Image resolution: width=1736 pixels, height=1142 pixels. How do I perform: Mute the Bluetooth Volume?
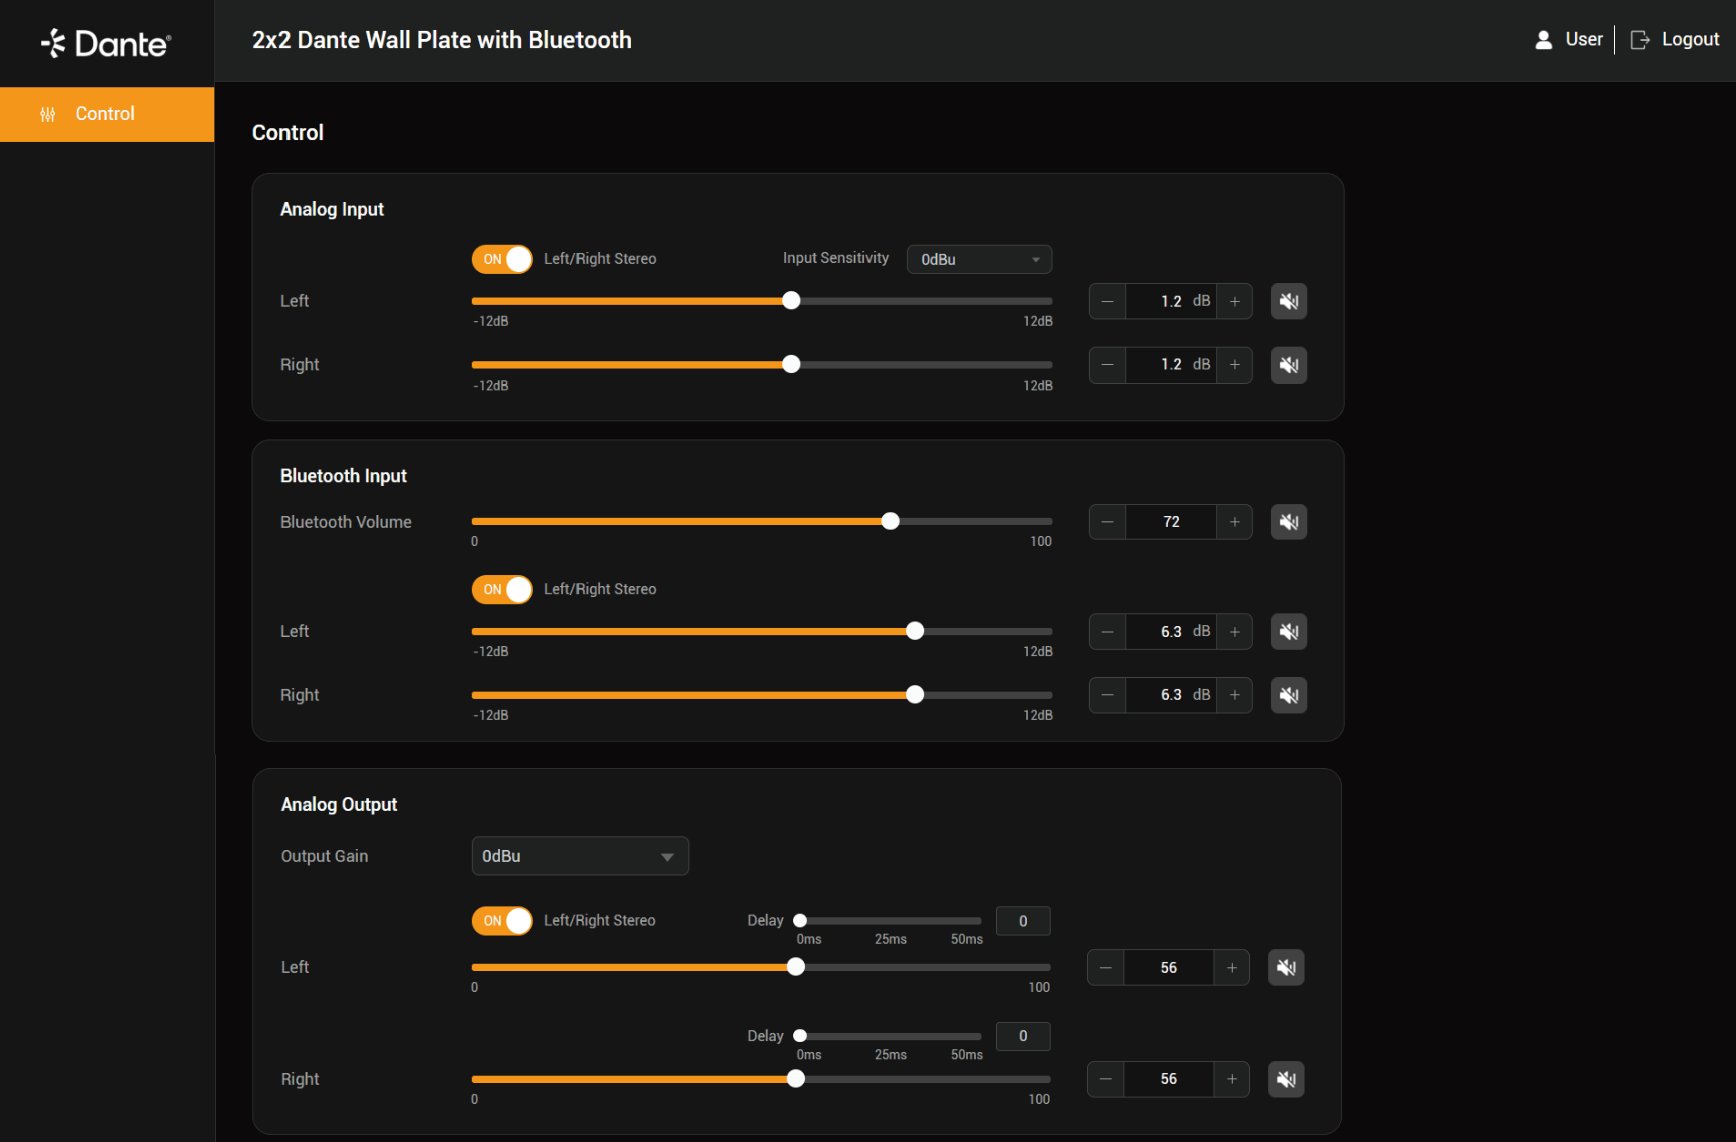click(1288, 521)
